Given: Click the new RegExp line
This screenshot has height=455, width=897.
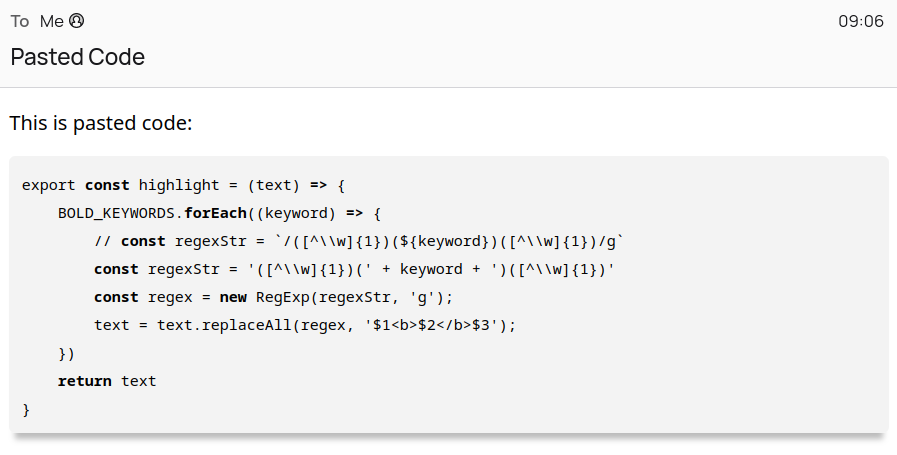Looking at the screenshot, I should (273, 298).
